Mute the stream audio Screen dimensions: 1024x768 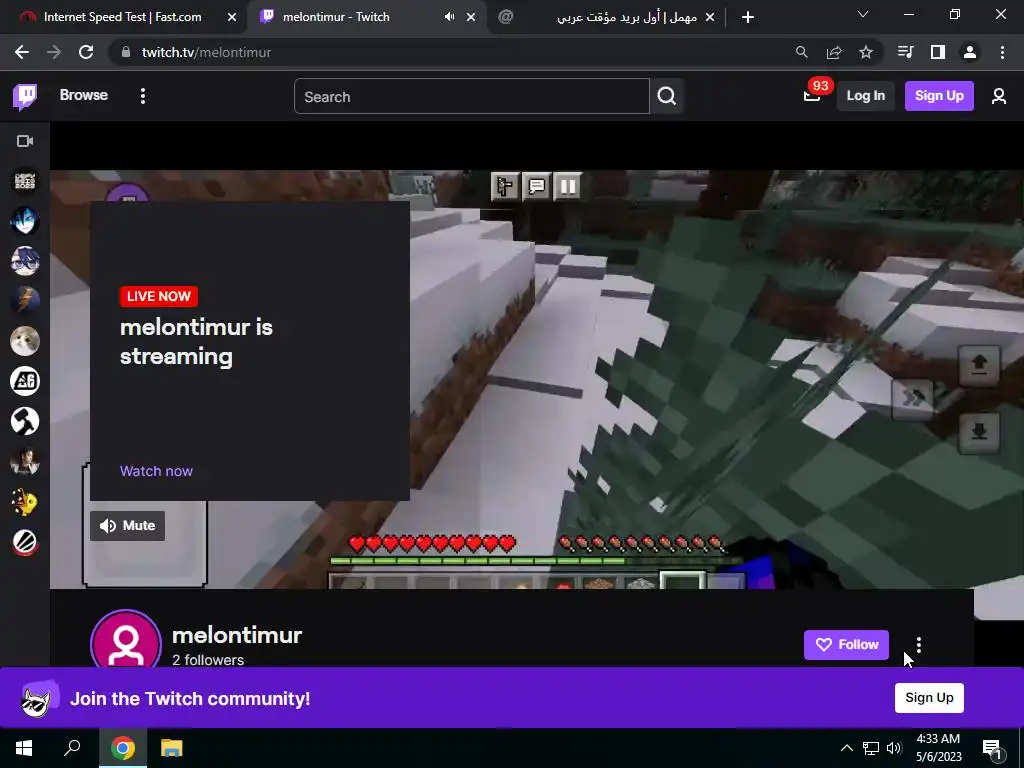coord(127,526)
